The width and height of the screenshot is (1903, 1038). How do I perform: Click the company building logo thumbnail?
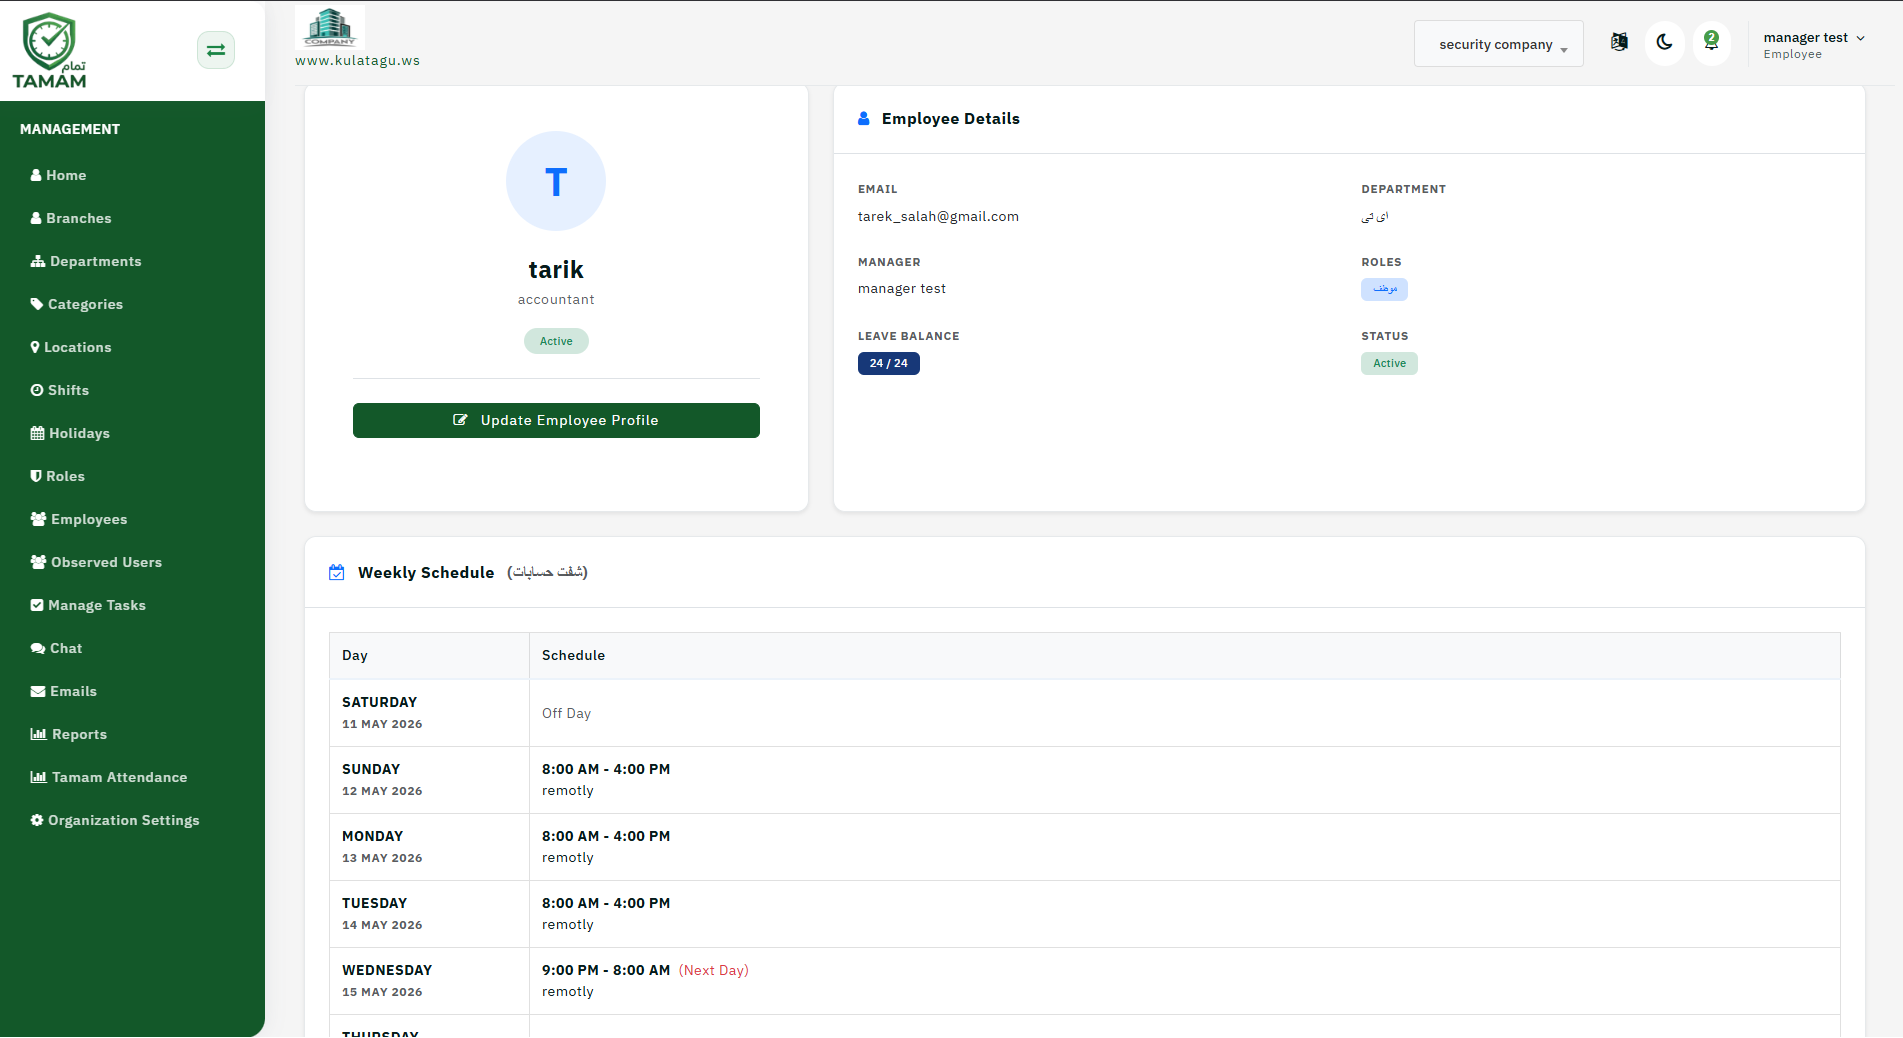click(x=330, y=27)
